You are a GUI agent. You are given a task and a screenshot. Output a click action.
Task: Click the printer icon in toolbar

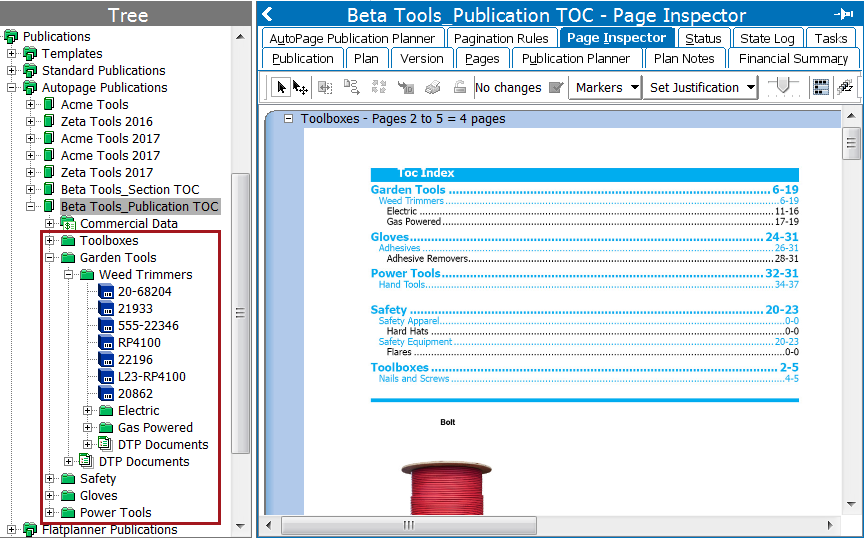(x=432, y=88)
